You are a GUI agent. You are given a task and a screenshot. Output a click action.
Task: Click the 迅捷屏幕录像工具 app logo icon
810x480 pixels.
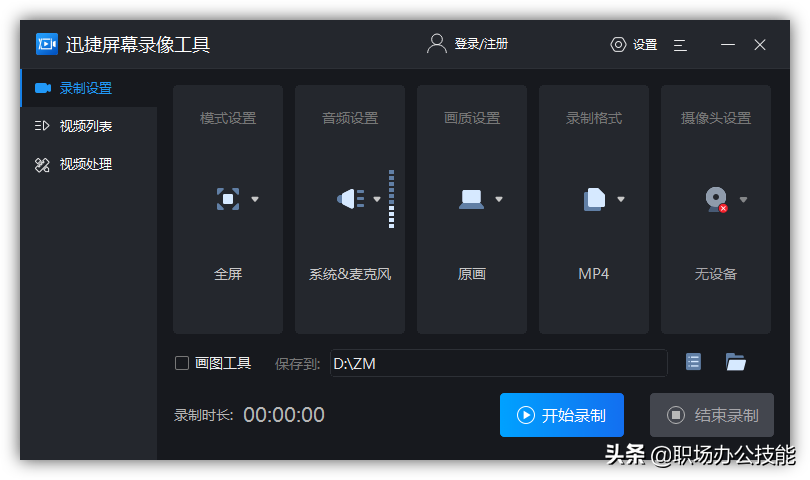[x=46, y=44]
